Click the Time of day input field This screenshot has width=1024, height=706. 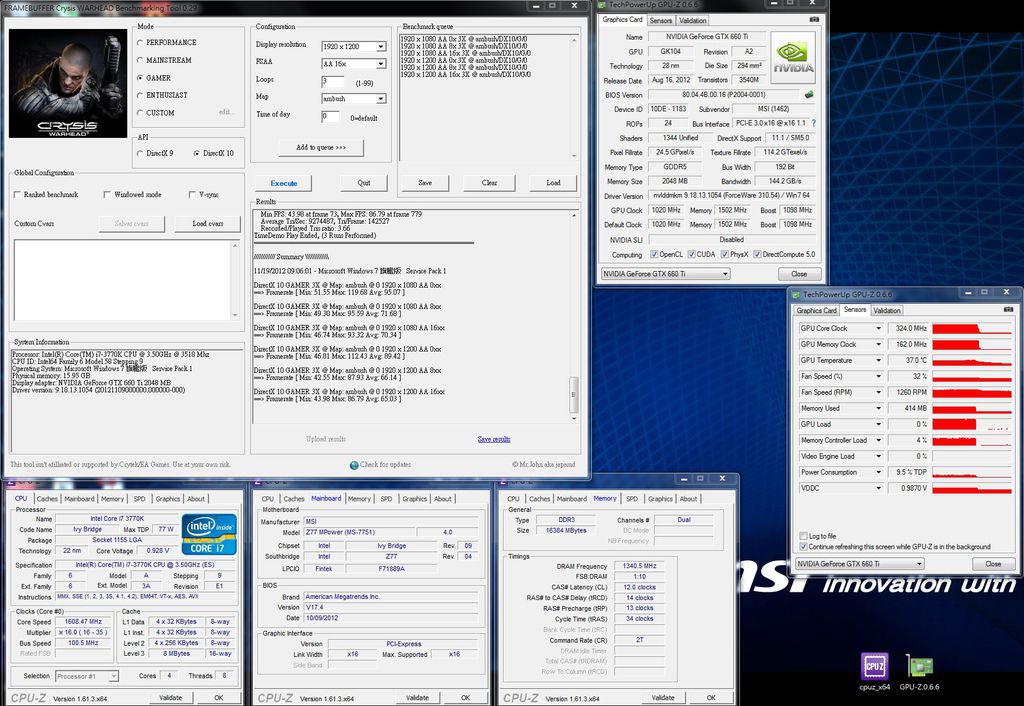[x=330, y=116]
